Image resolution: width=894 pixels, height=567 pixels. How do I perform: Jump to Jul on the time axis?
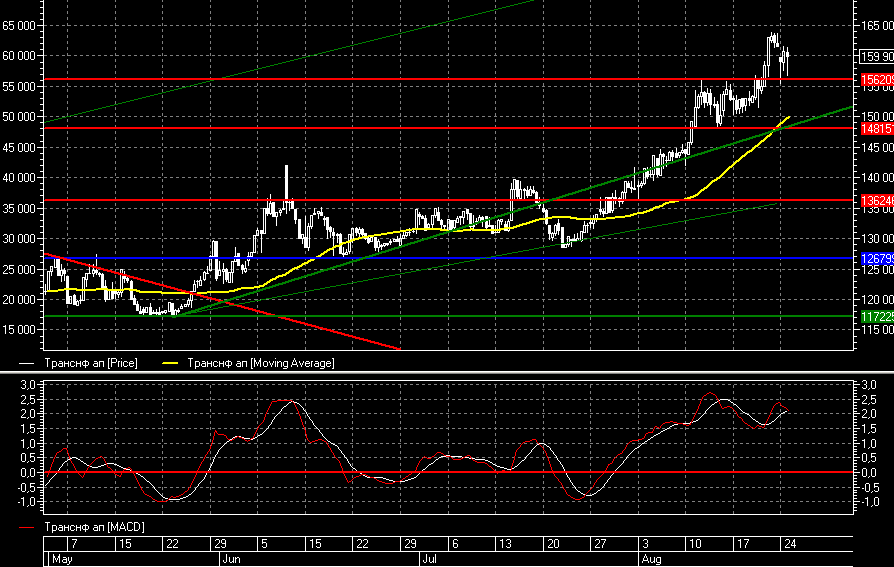[x=427, y=559]
